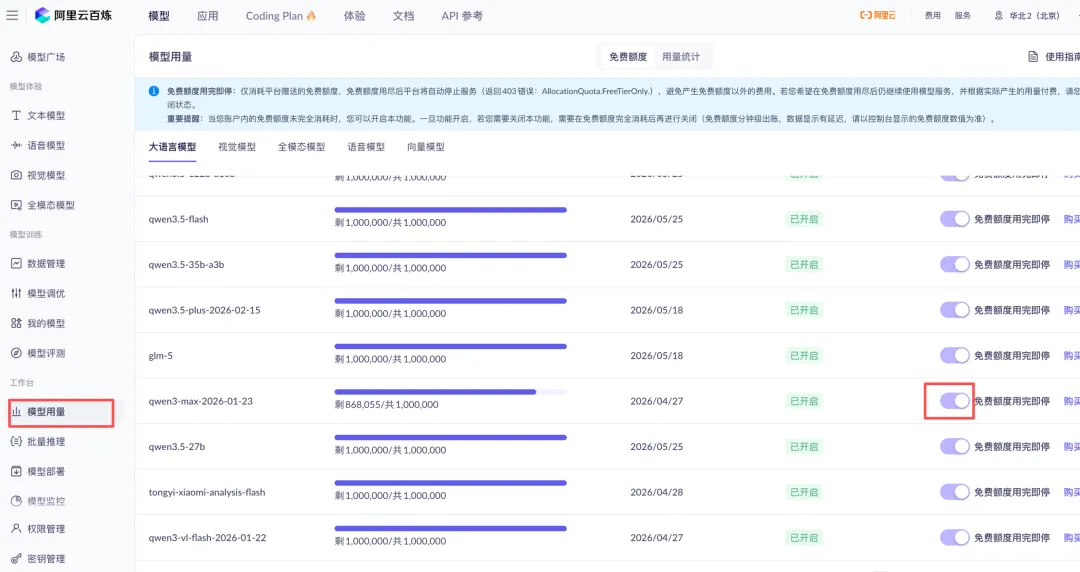Click the 权限管理 person icon
Viewport: 1080px width, 572px height.
click(16, 529)
